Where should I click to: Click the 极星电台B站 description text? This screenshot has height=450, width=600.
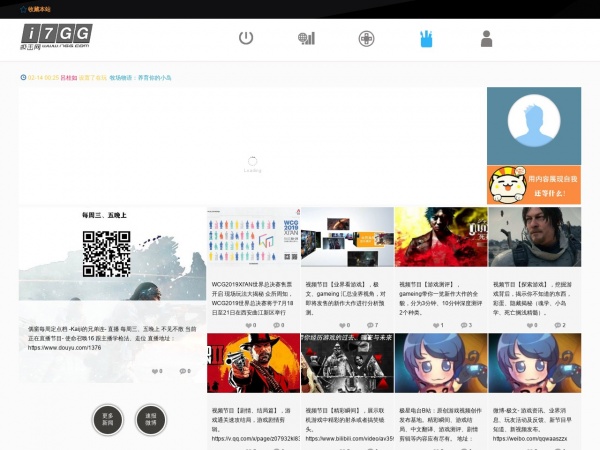[x=439, y=424]
